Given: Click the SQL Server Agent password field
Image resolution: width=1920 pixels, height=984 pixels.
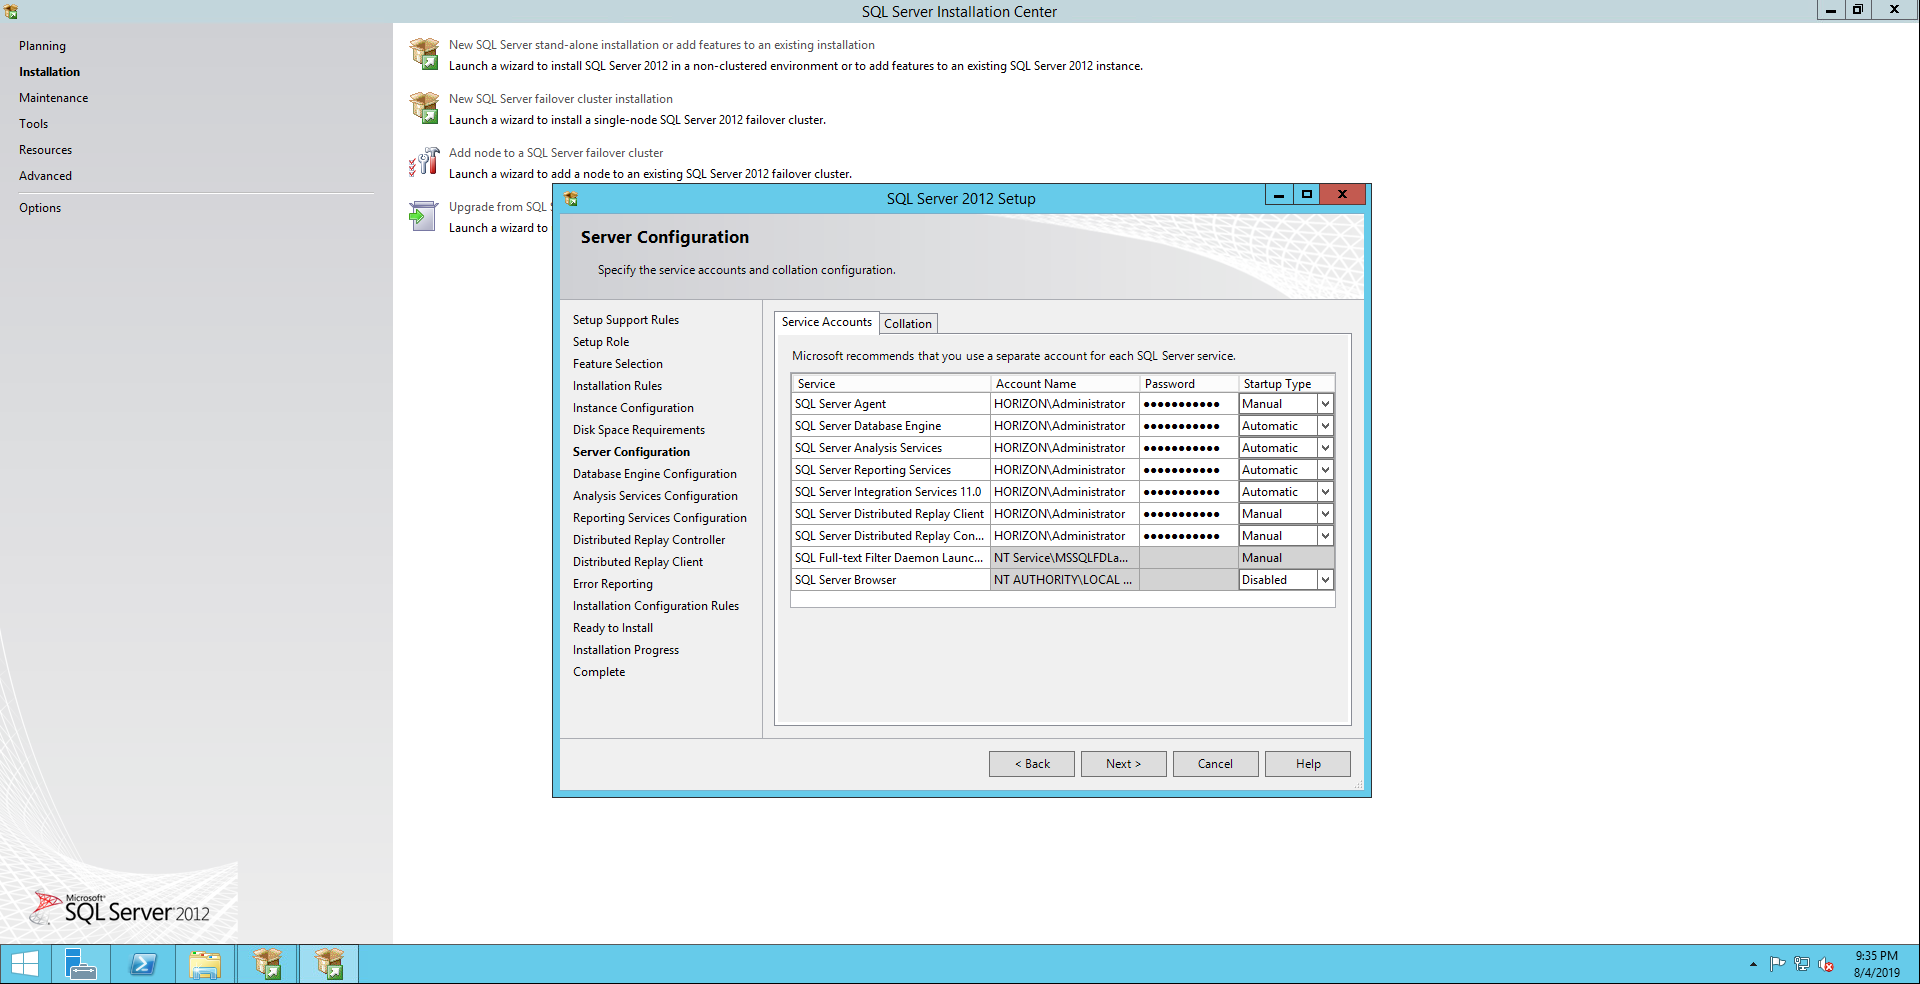Looking at the screenshot, I should [1187, 404].
